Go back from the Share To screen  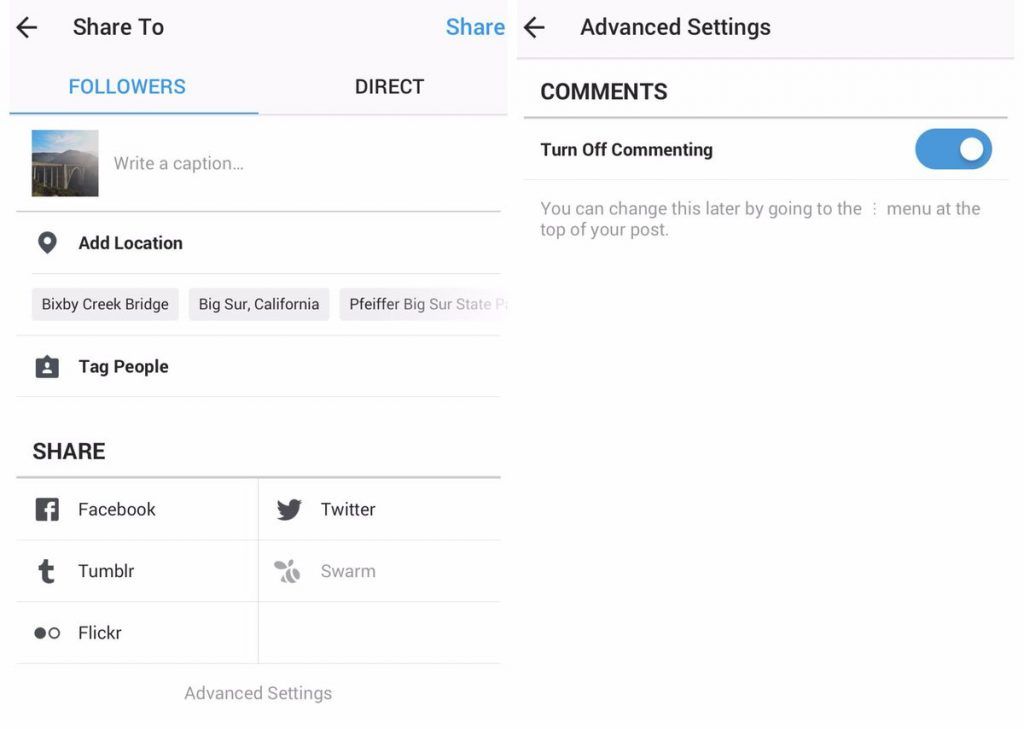27,28
